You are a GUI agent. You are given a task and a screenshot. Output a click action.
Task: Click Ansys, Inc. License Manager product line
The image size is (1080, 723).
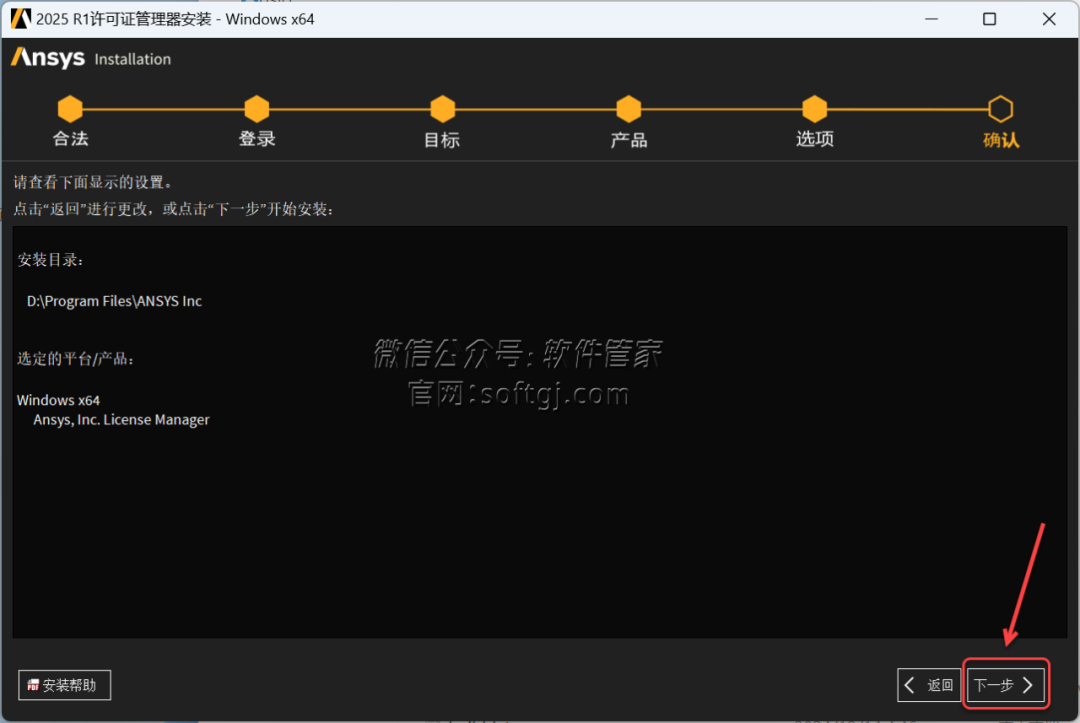121,419
